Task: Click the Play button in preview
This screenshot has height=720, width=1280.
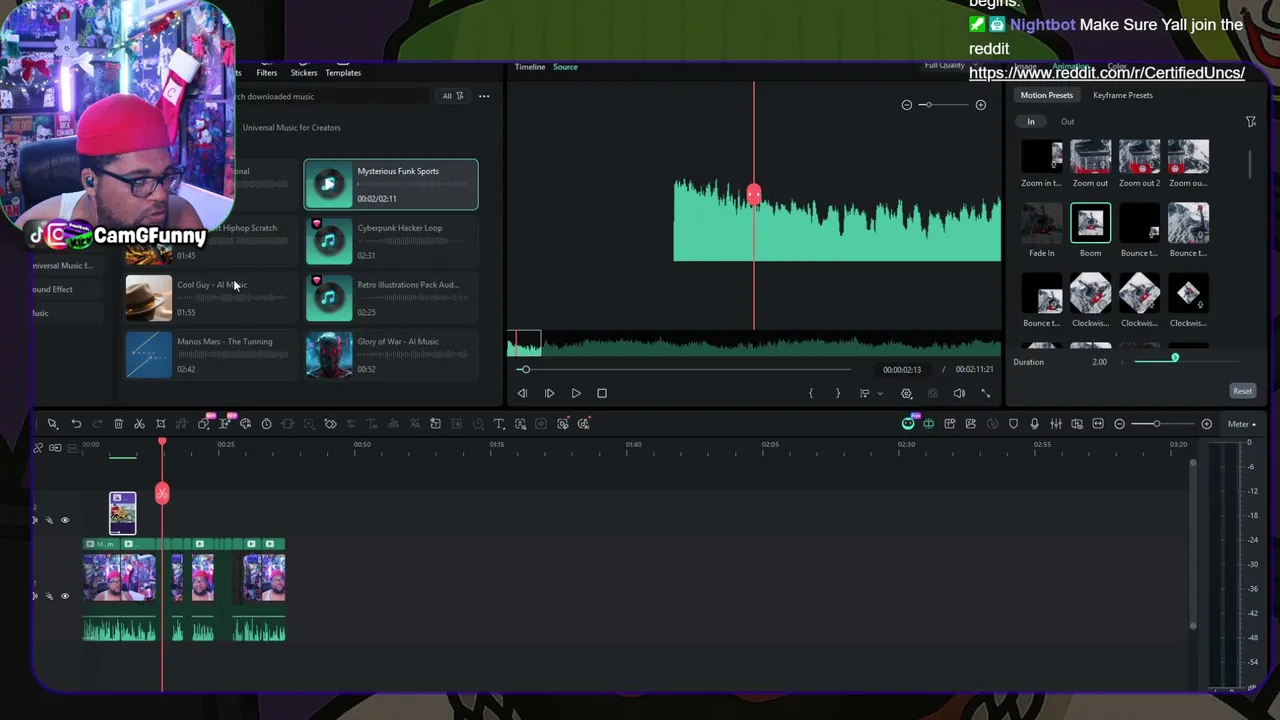Action: point(576,394)
